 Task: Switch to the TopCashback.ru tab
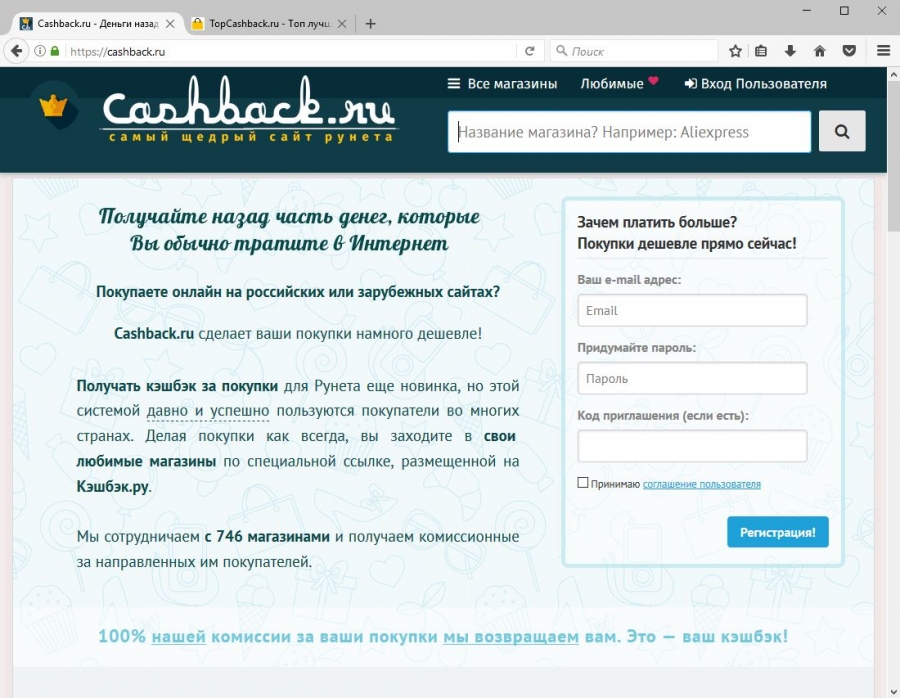pyautogui.click(x=270, y=24)
